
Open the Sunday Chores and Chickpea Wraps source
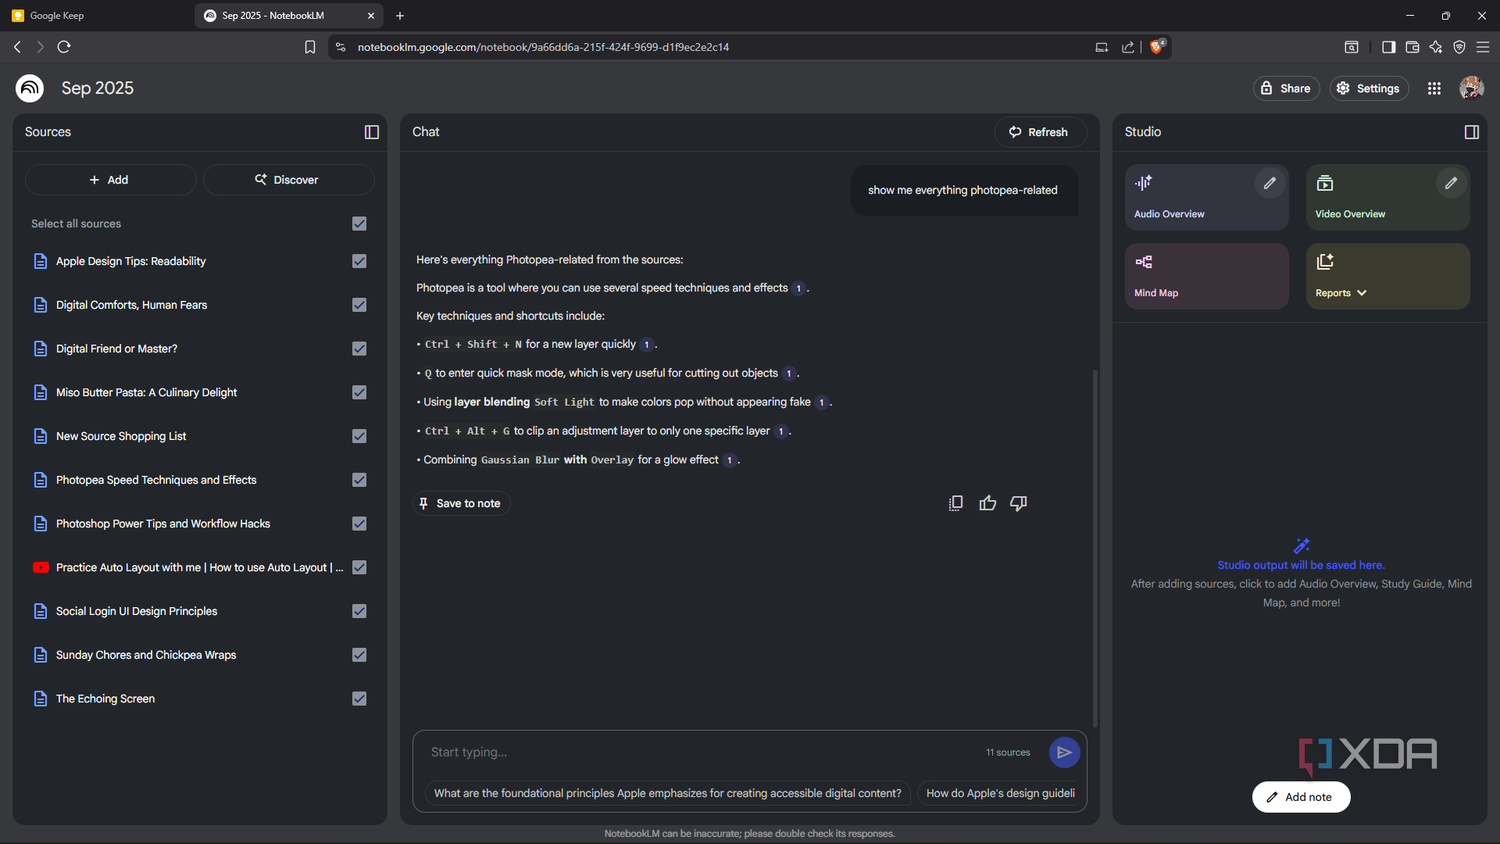[146, 655]
